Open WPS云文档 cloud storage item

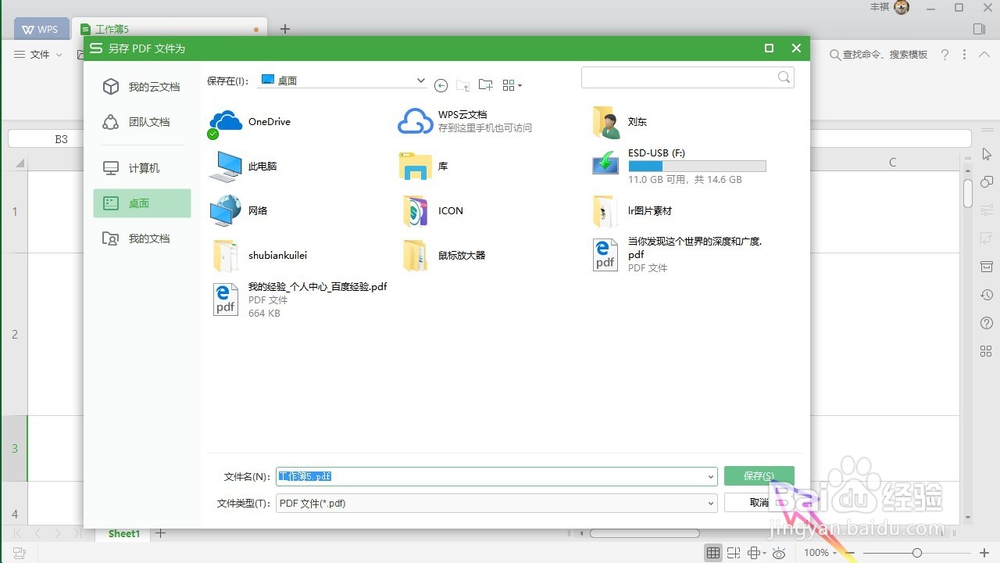465,121
